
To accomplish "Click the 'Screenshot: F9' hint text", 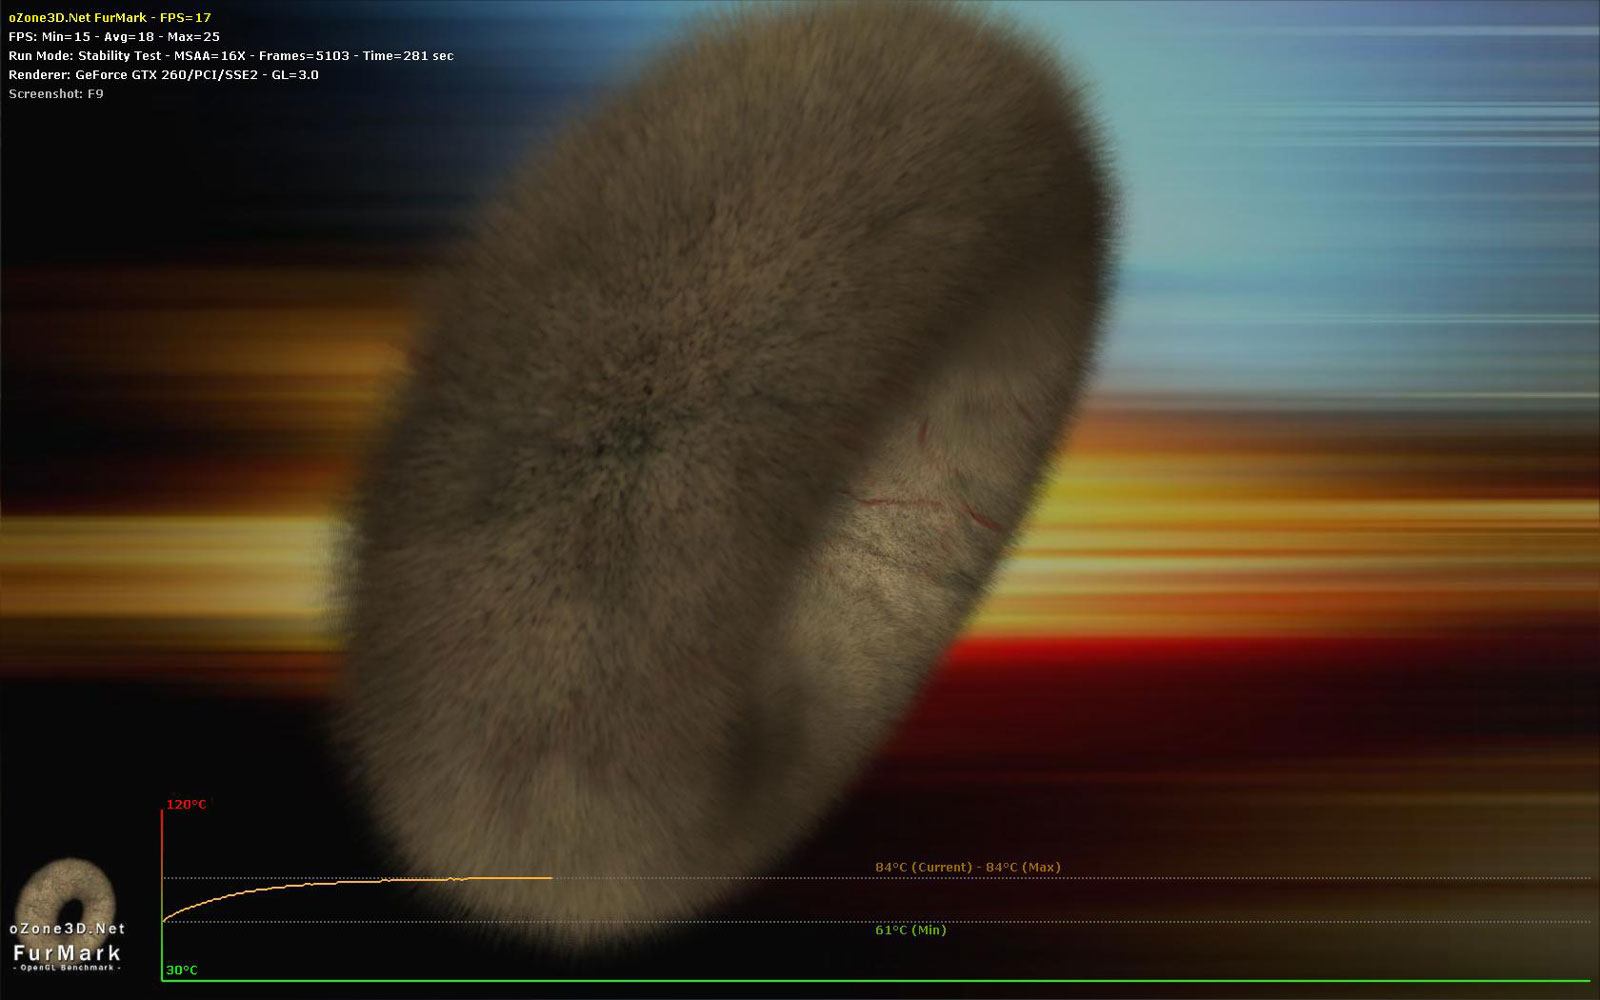I will pos(56,94).
